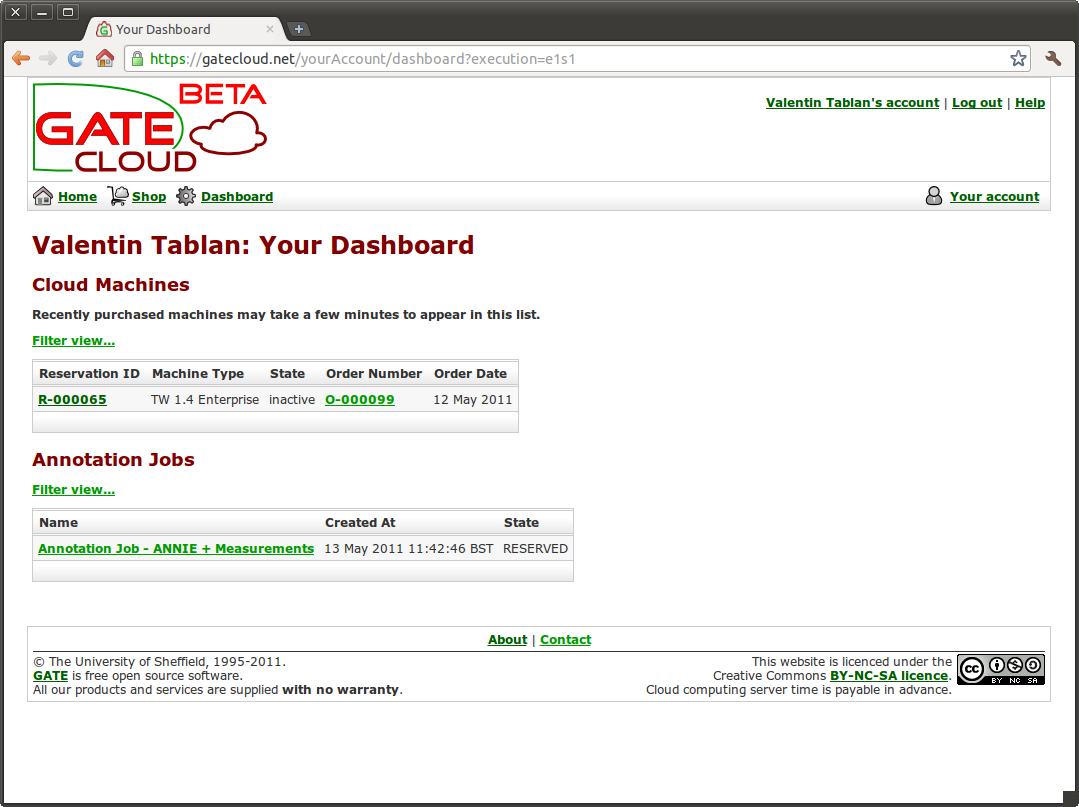1079x807 pixels.
Task: Select the Your Dashboard browser tab
Action: (186, 29)
